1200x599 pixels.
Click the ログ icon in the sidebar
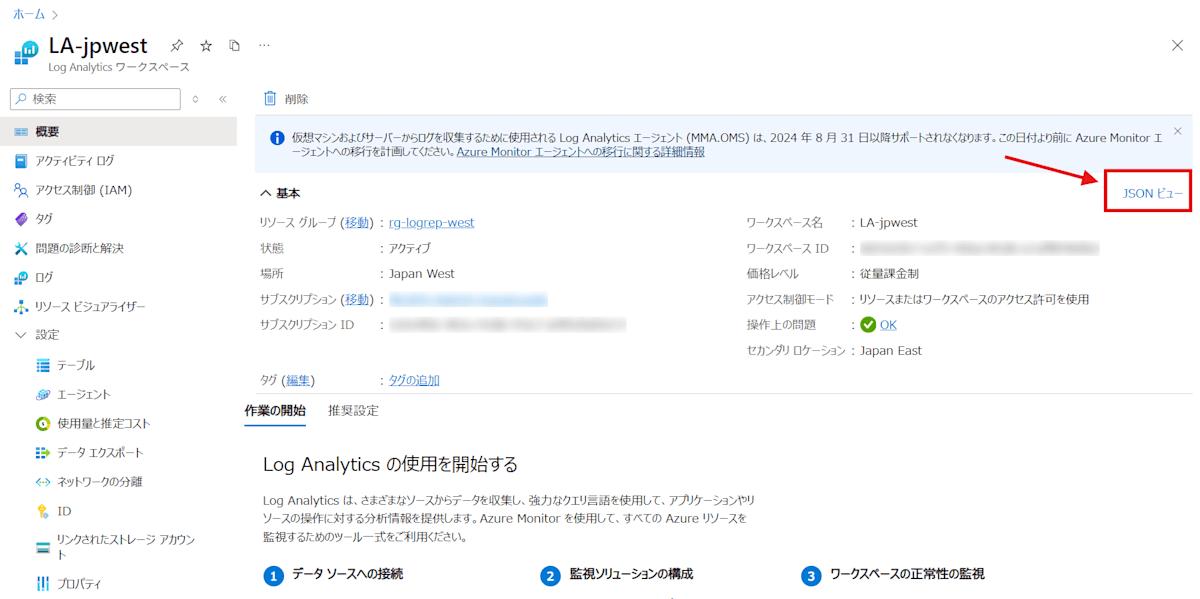[21, 277]
